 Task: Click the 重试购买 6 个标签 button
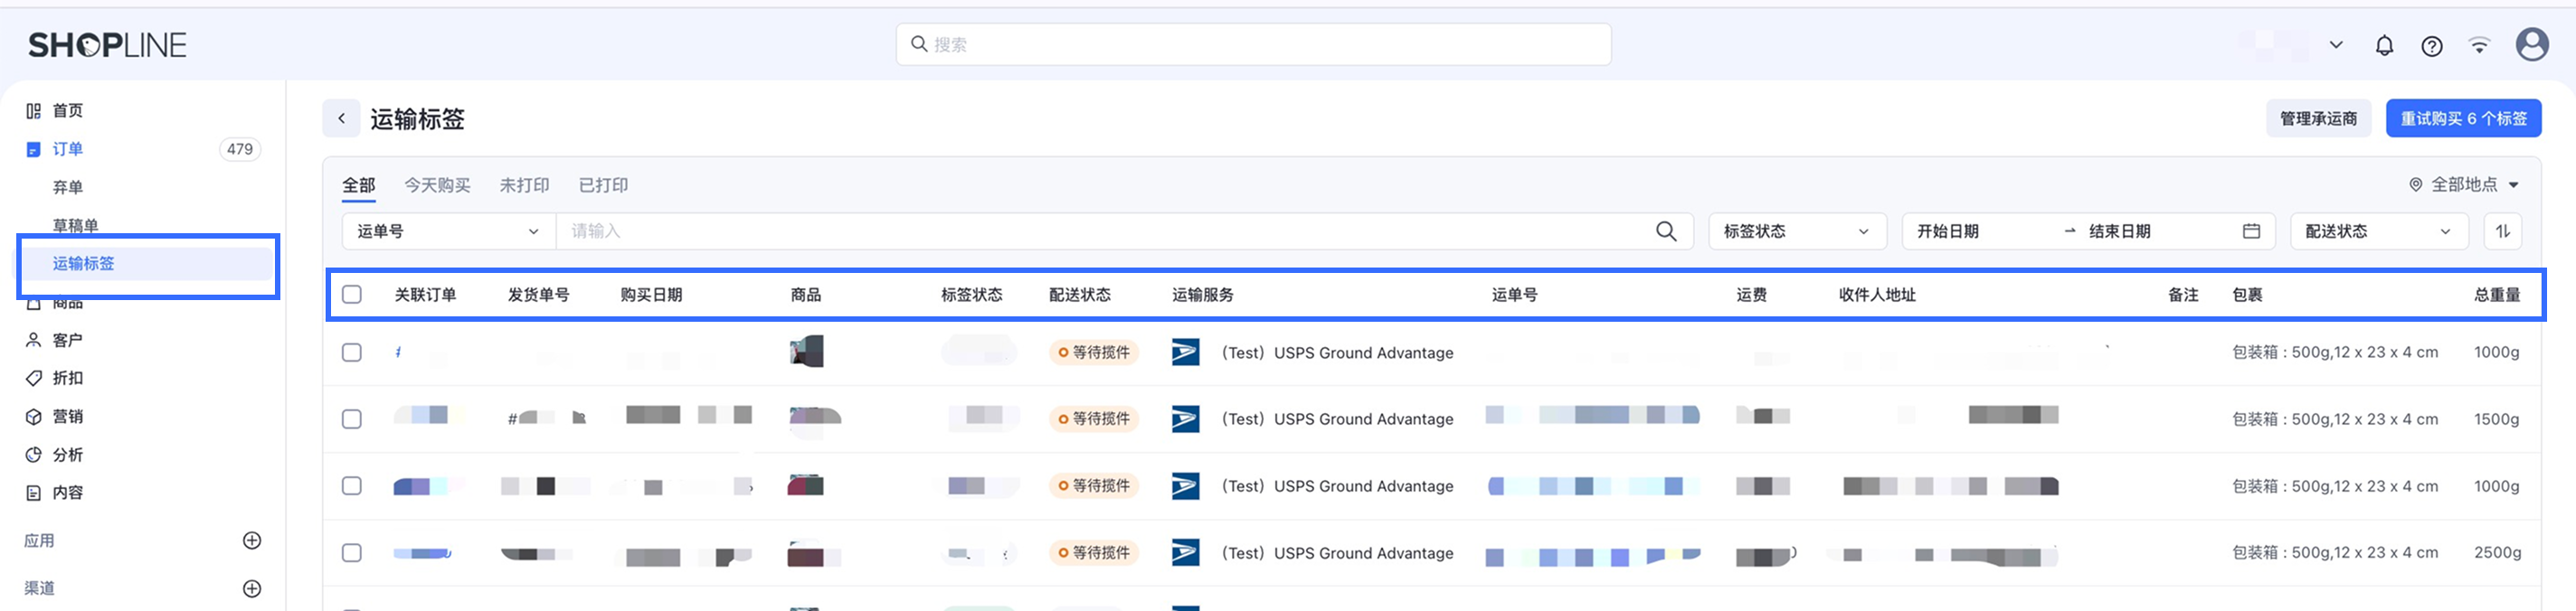(x=2463, y=118)
